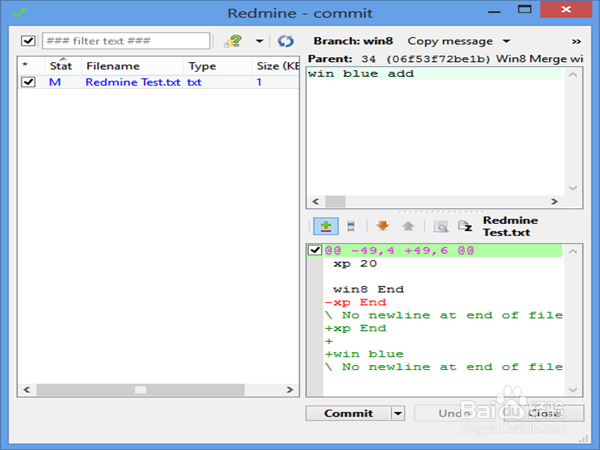The width and height of the screenshot is (600, 450).
Task: Select the Redmine Test.txt filename
Action: (x=133, y=82)
